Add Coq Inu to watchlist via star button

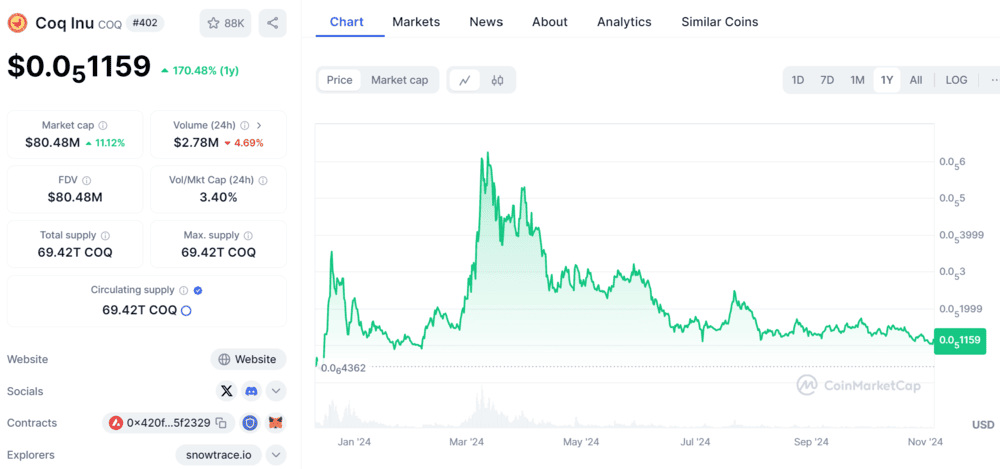225,24
